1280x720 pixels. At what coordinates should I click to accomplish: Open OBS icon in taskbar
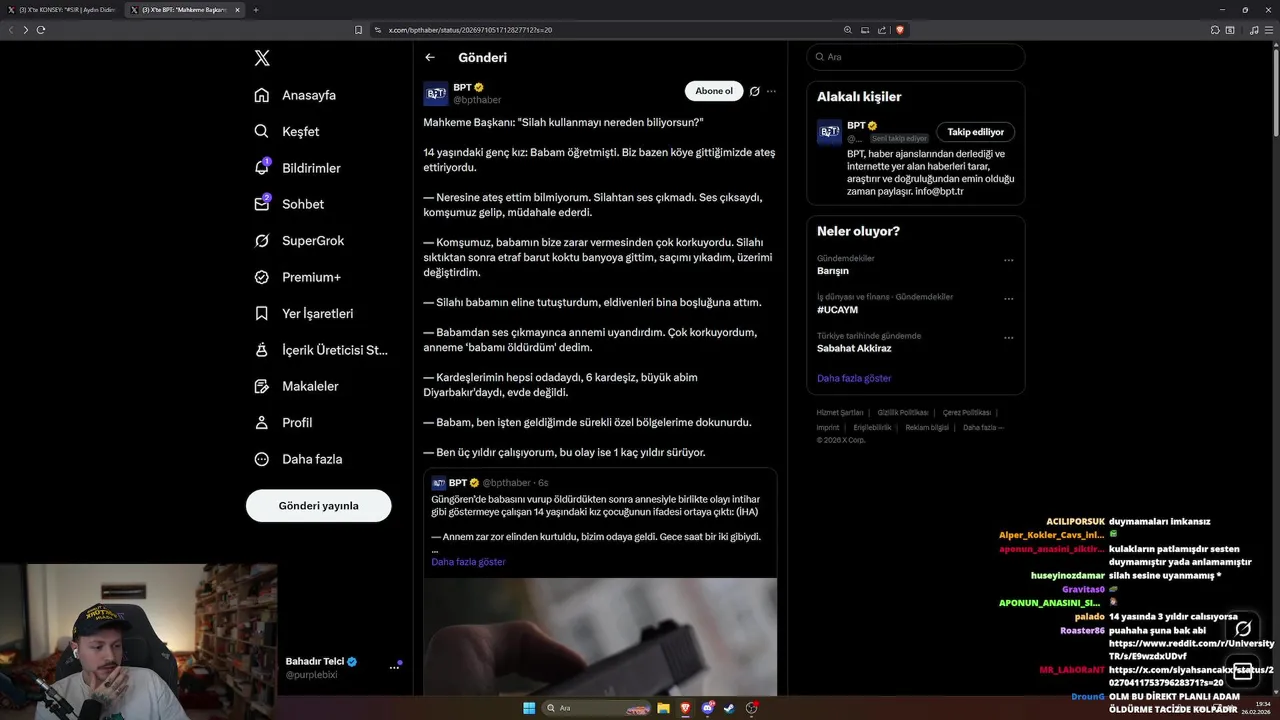pyautogui.click(x=751, y=708)
